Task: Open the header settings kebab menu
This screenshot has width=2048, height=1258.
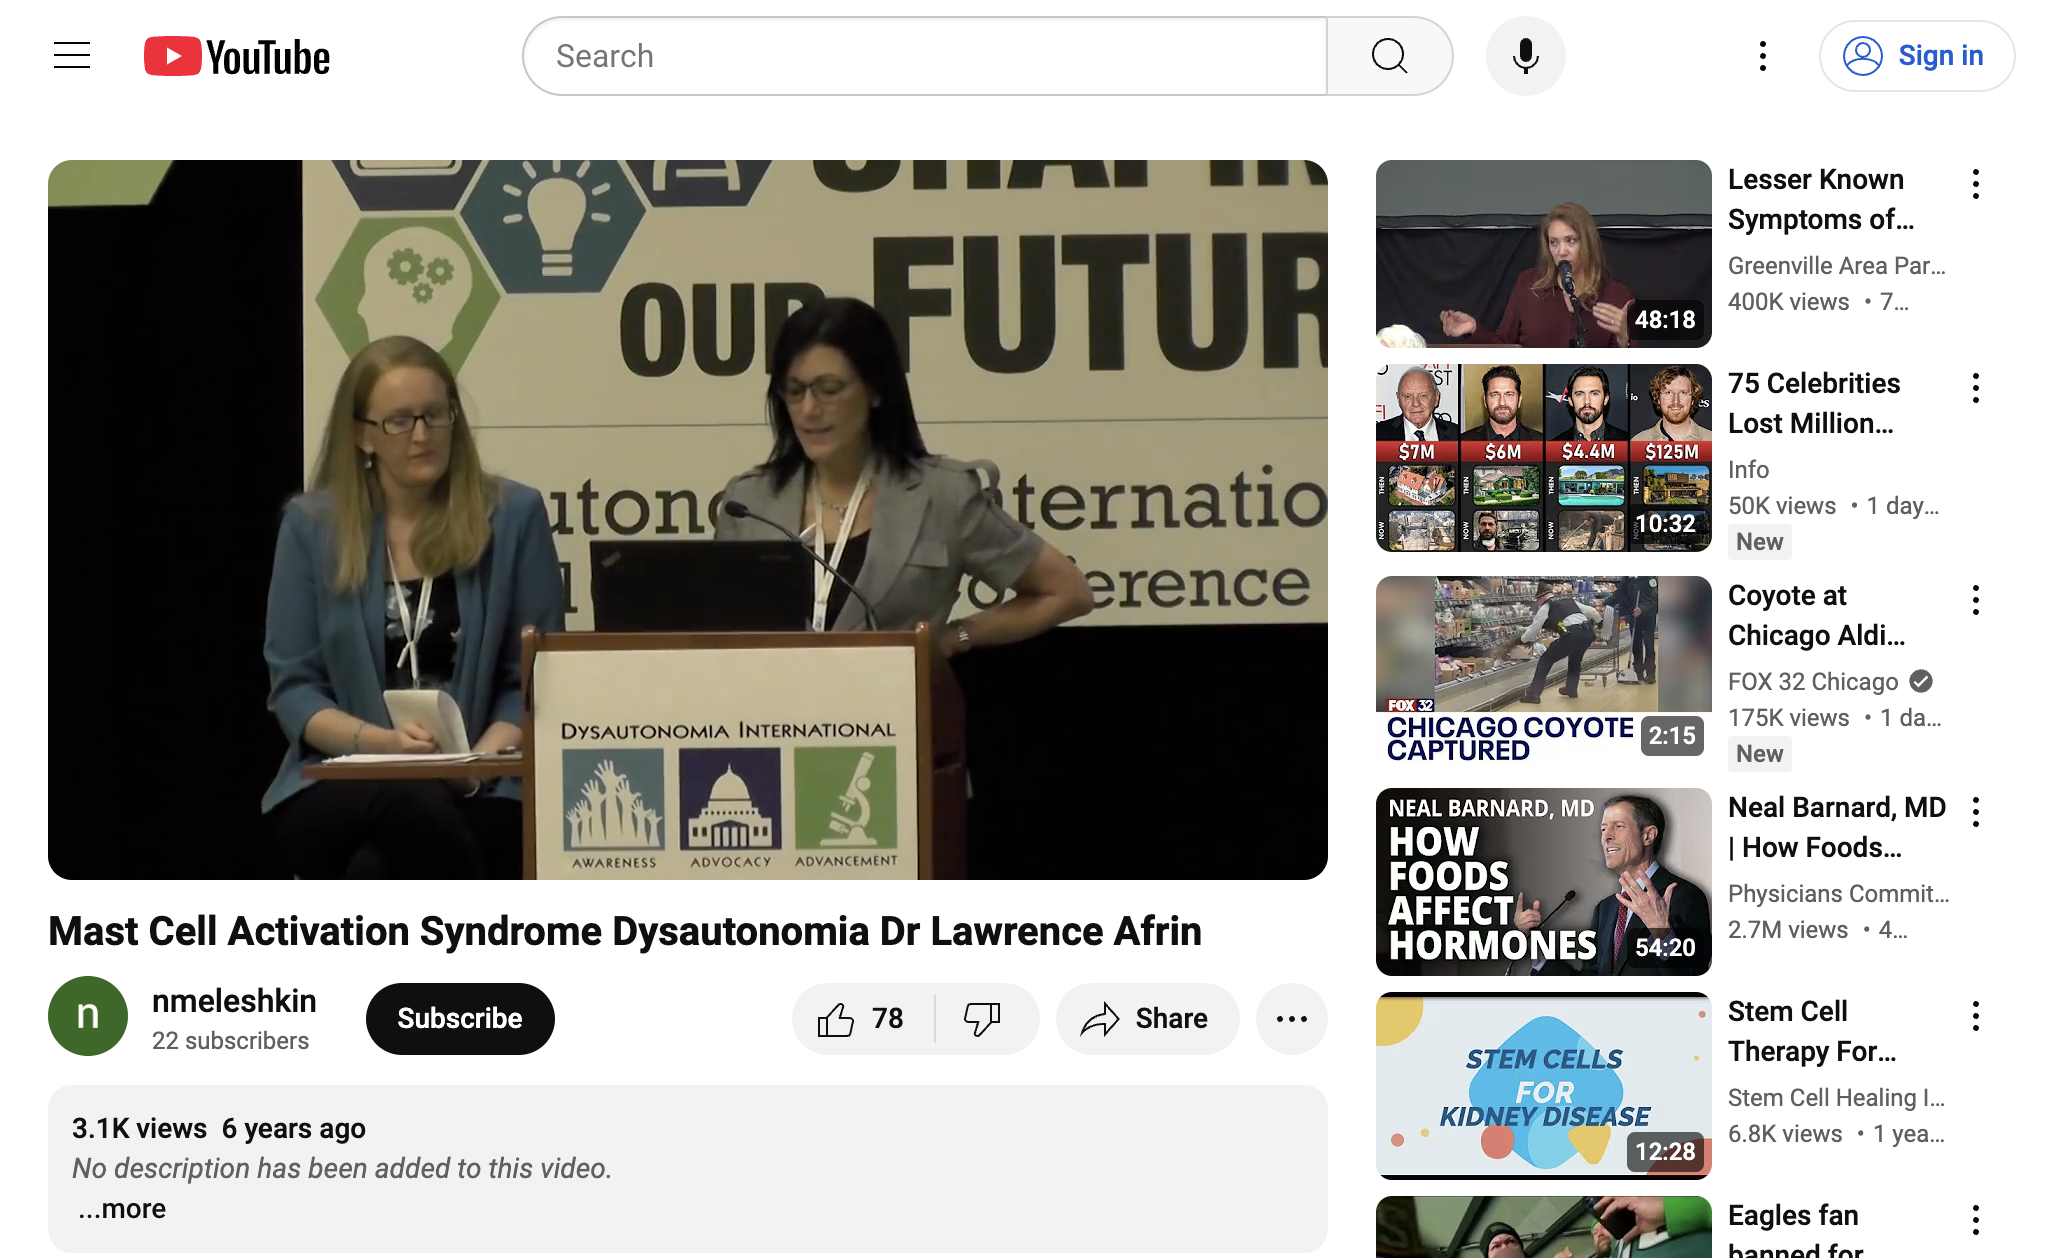Action: pos(1762,56)
